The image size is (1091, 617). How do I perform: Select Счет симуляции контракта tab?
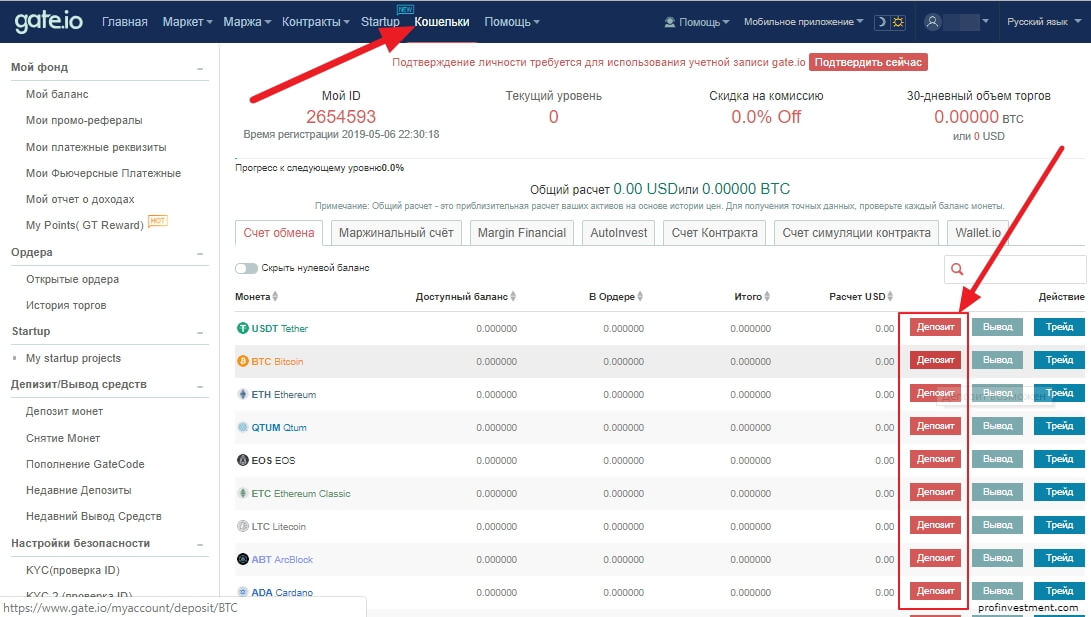(x=857, y=233)
